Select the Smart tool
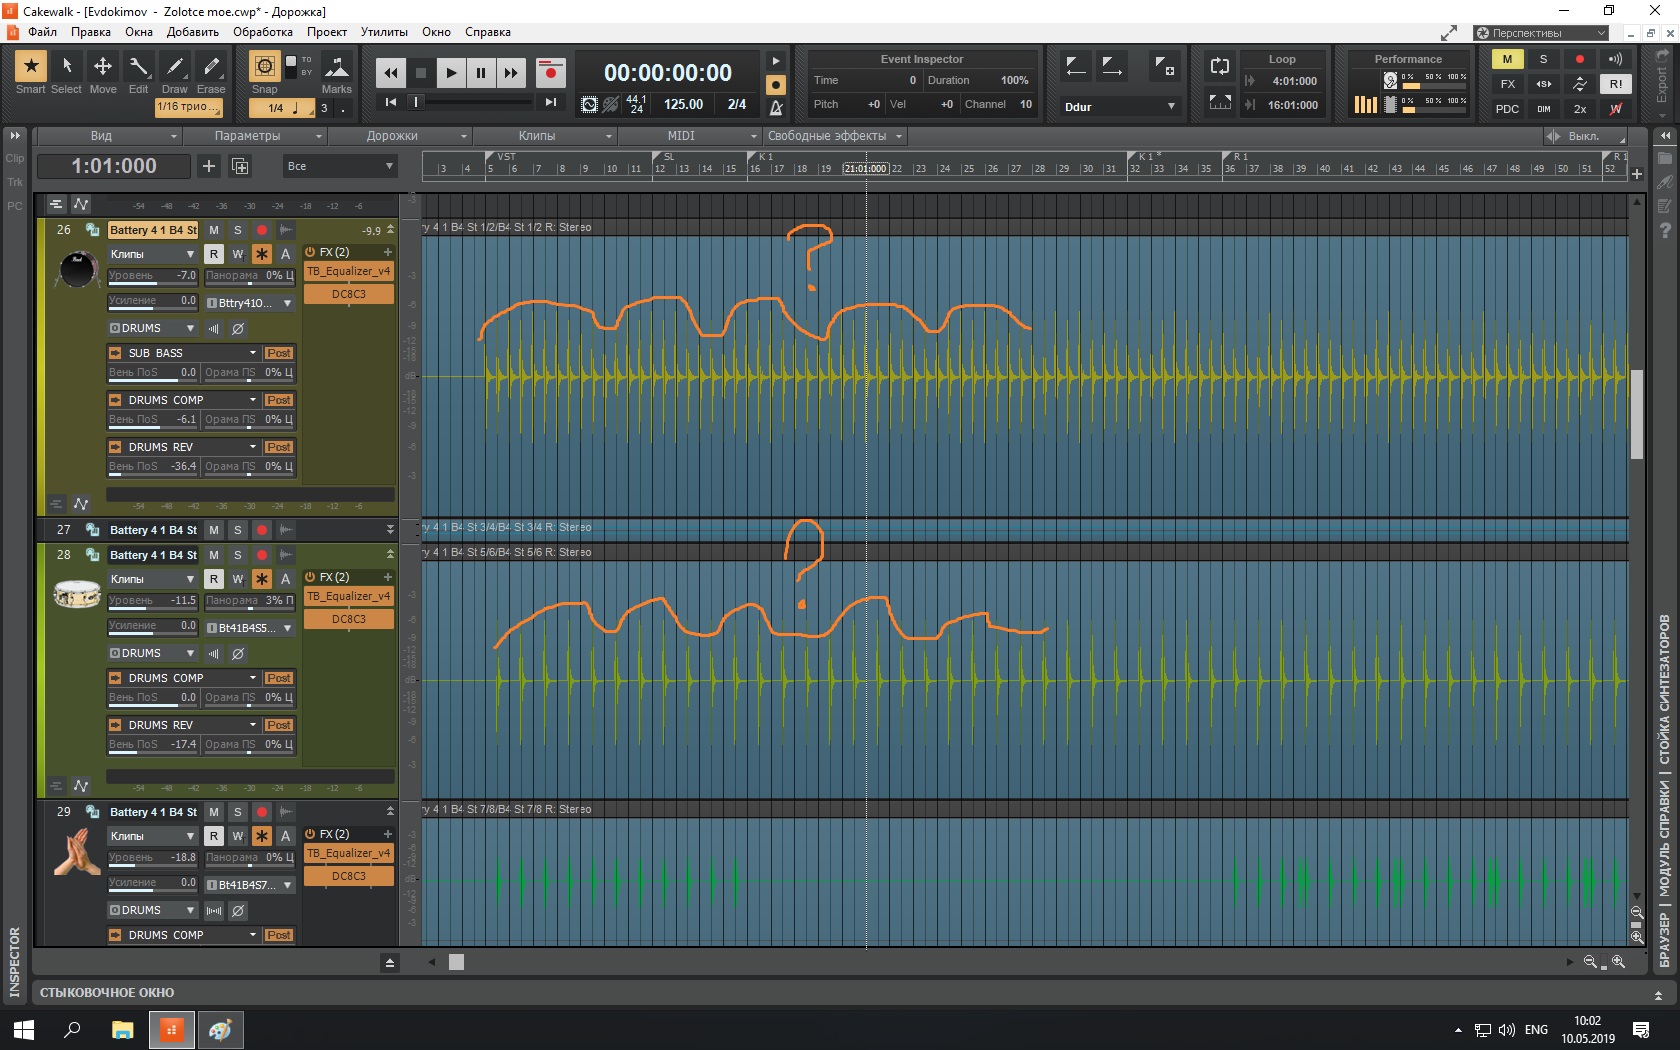Screen dimensions: 1680x1050 coord(31,67)
